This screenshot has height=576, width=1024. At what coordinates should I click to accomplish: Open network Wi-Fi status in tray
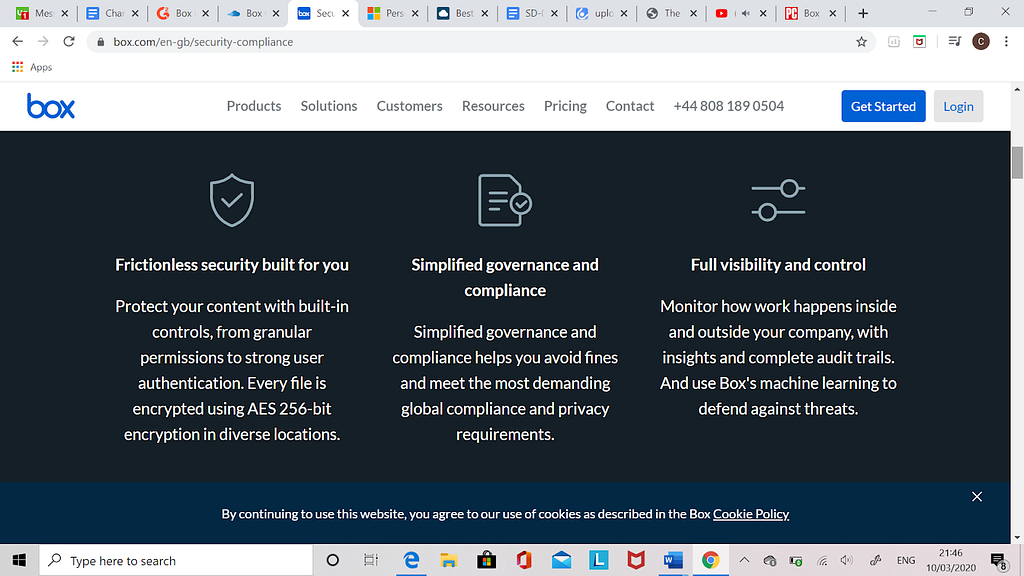(822, 560)
